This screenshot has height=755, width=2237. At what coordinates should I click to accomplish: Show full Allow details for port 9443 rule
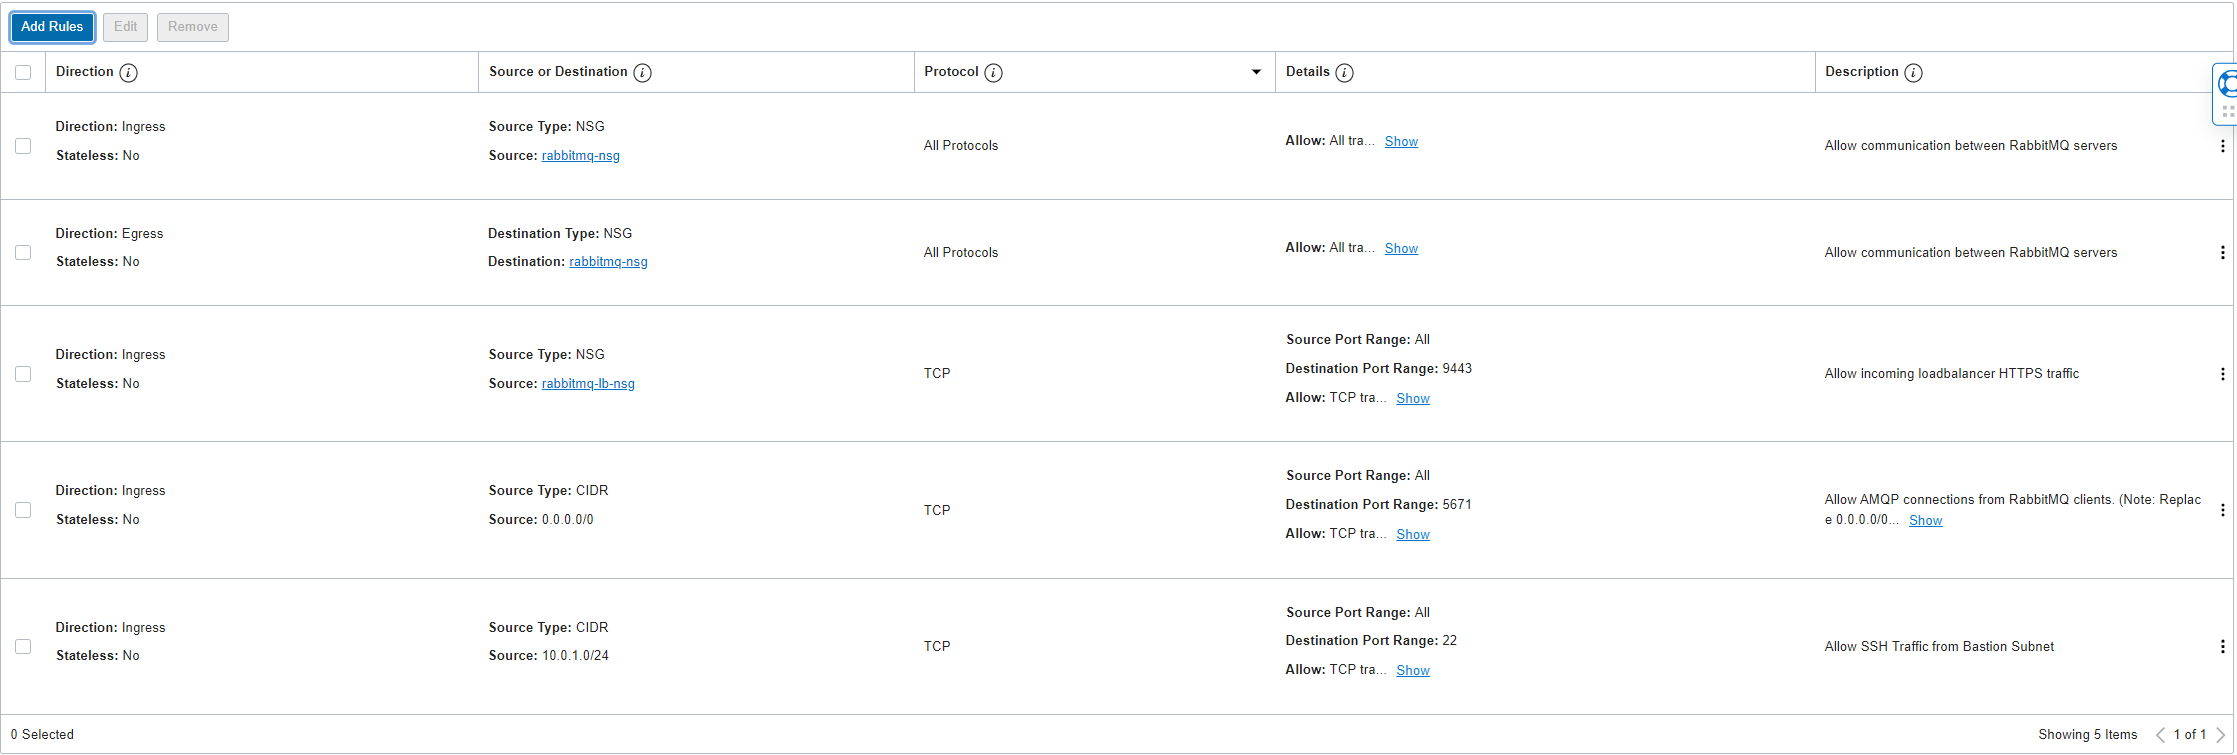[1412, 399]
